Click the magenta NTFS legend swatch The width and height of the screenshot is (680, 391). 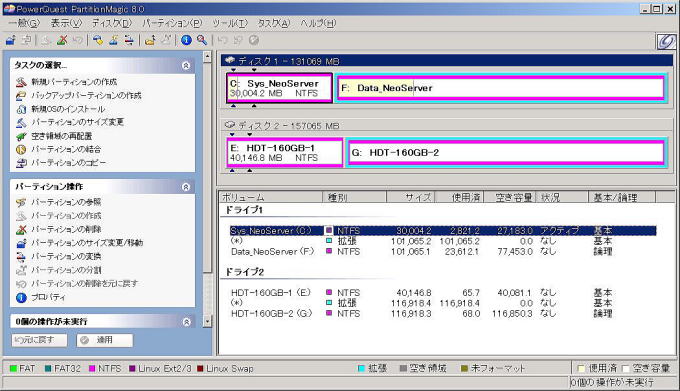point(92,368)
